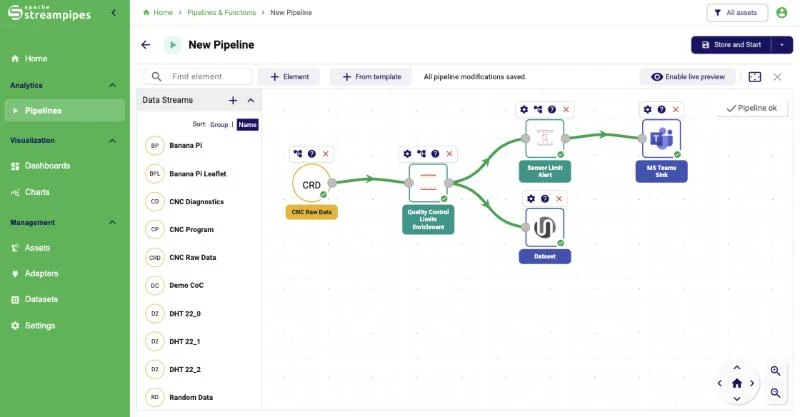800x417 pixels.
Task: Pan the canvas down
Action: coord(737,399)
